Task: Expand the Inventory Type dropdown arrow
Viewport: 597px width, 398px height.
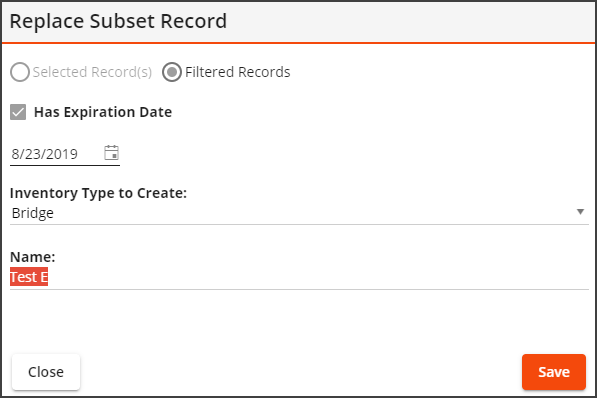Action: [x=580, y=212]
